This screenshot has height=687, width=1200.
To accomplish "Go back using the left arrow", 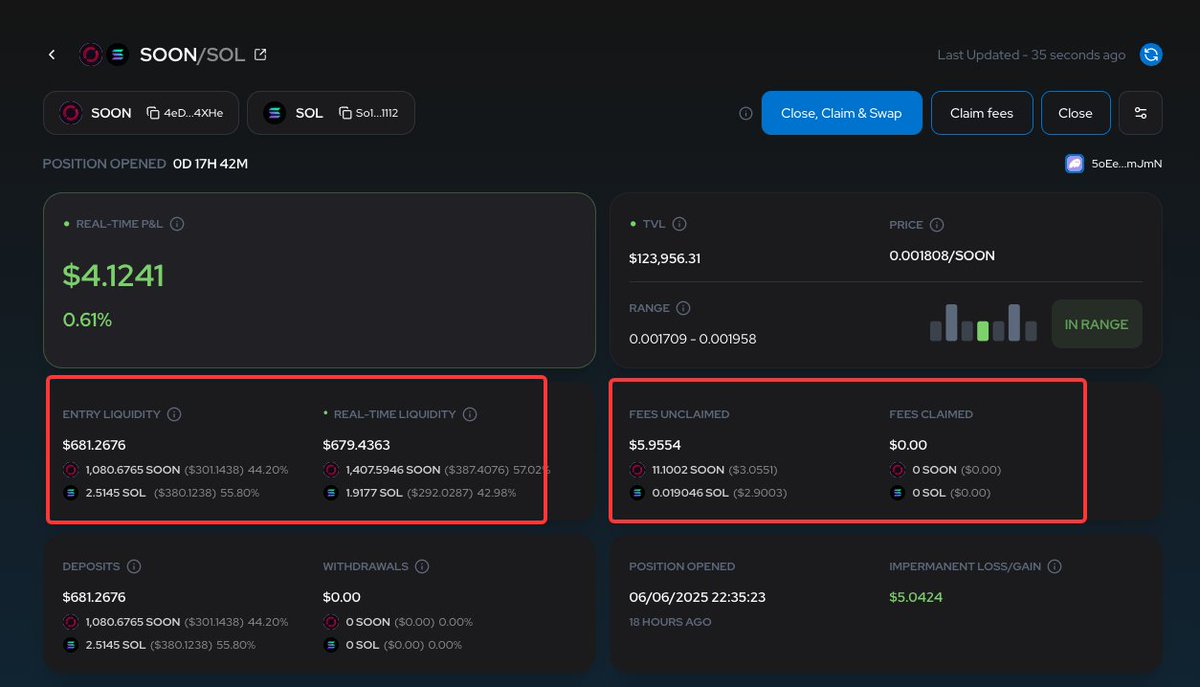I will 52,55.
